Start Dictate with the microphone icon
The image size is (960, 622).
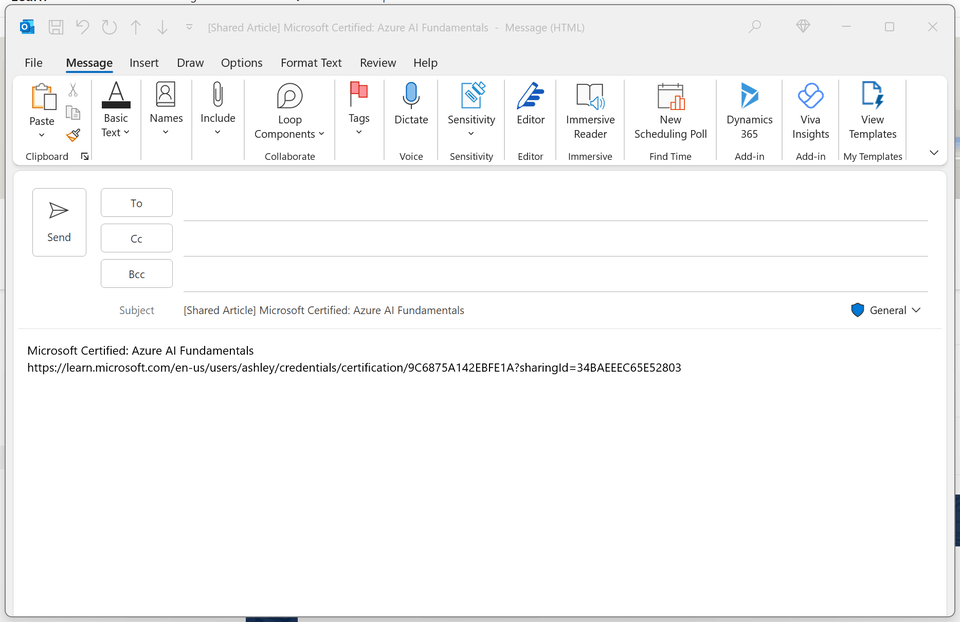coord(411,104)
